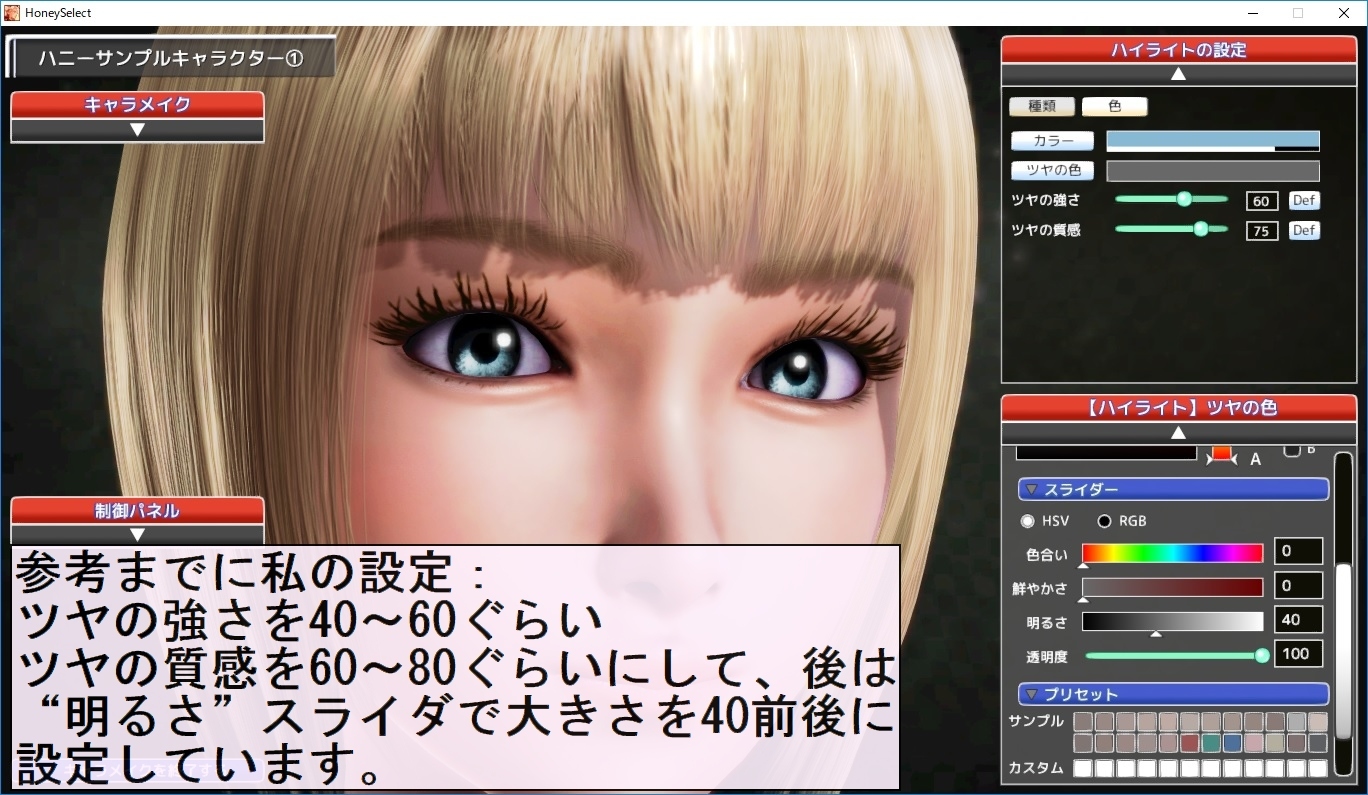Click the 鮮やかさ saturation bar
This screenshot has width=1368, height=795.
[x=1172, y=587]
